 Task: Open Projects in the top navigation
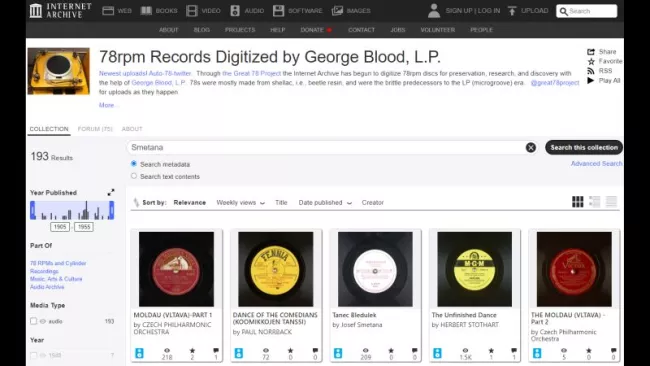point(240,30)
